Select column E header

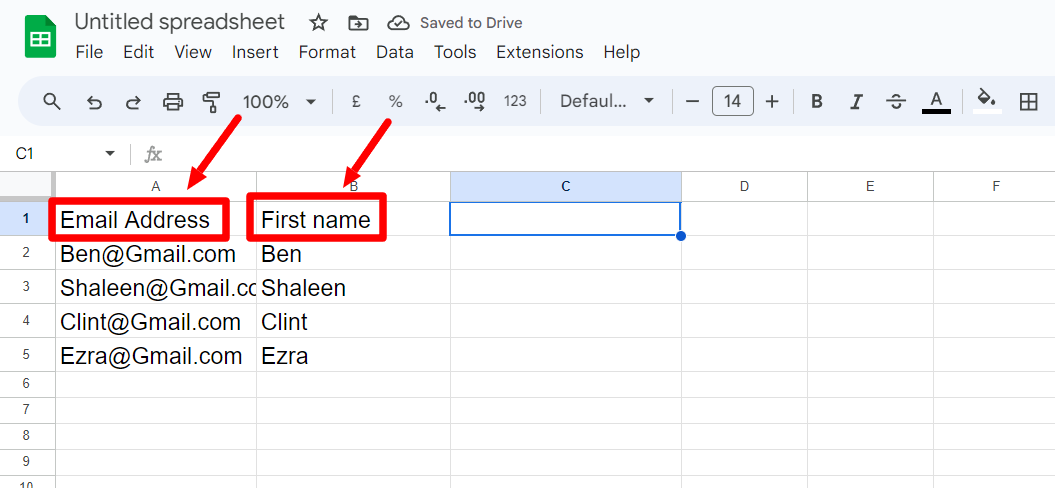(870, 186)
